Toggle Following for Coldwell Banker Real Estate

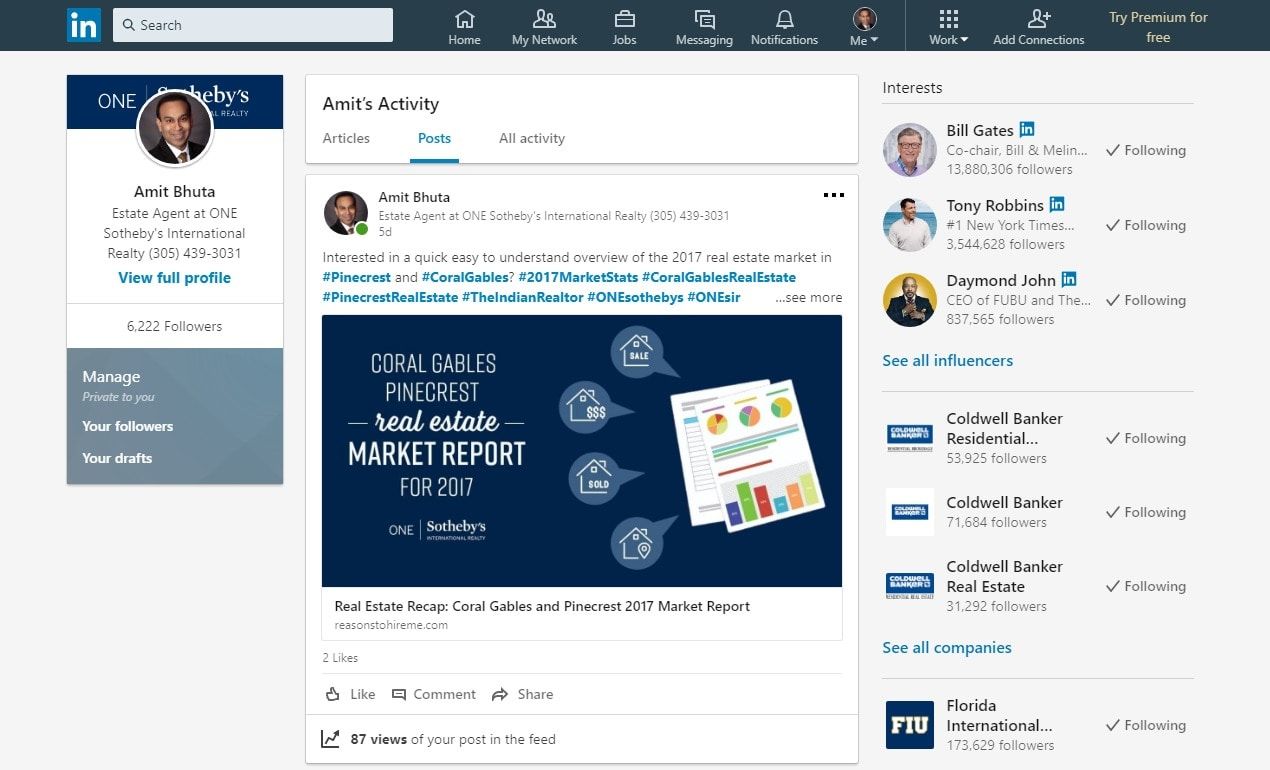[1146, 586]
